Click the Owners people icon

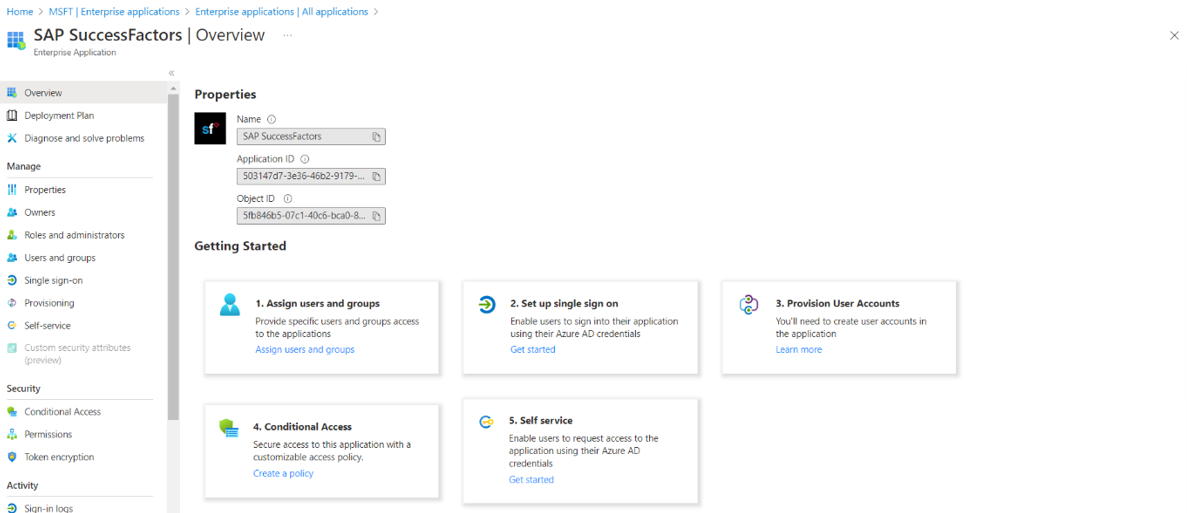(x=11, y=212)
